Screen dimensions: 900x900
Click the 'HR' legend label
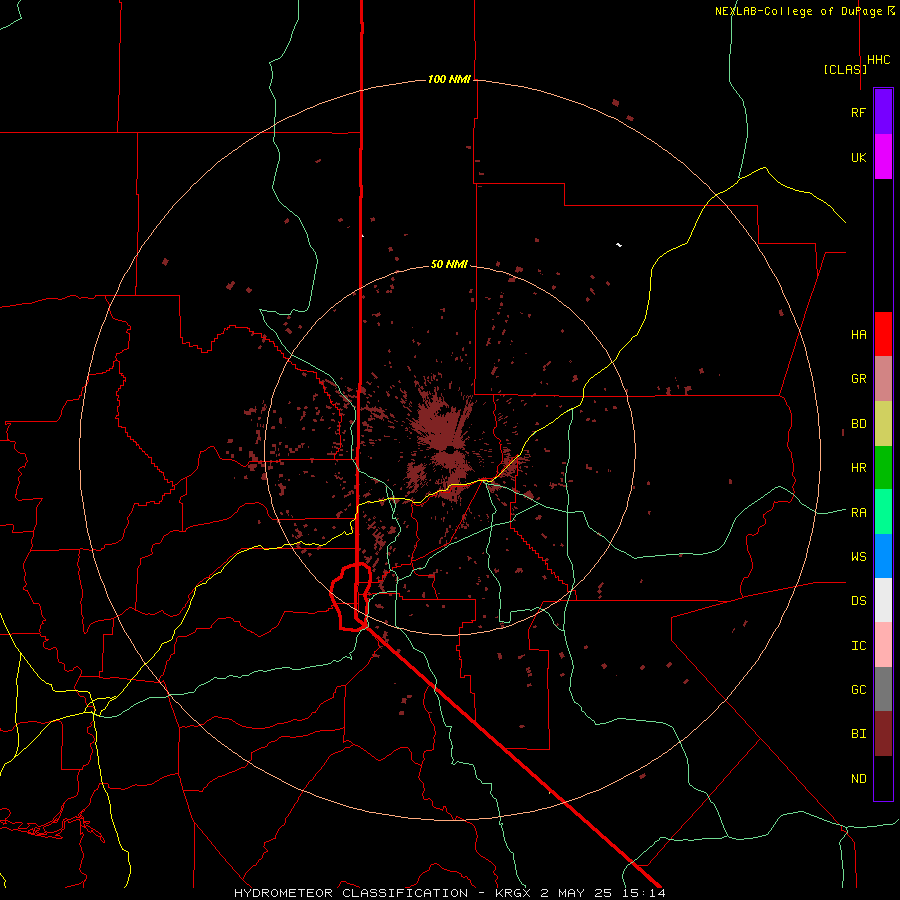(x=858, y=468)
